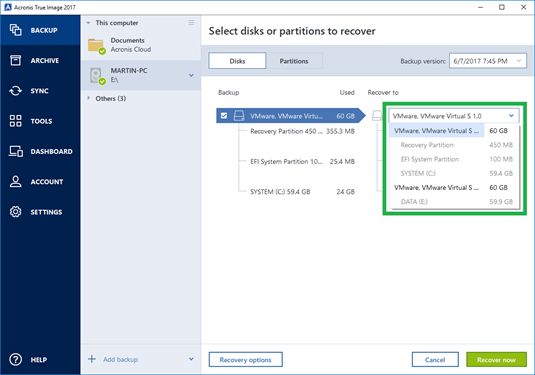Open the Account person icon

(x=15, y=182)
